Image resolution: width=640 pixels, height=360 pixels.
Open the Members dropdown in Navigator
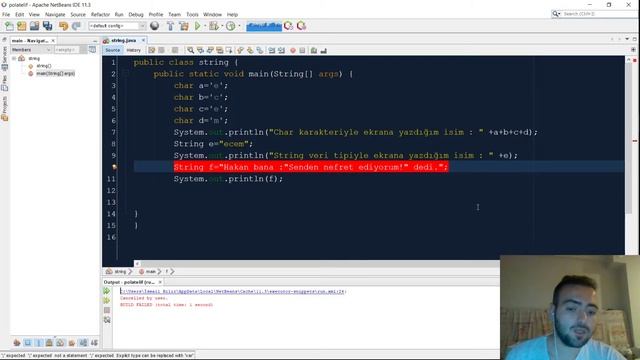click(x=31, y=50)
